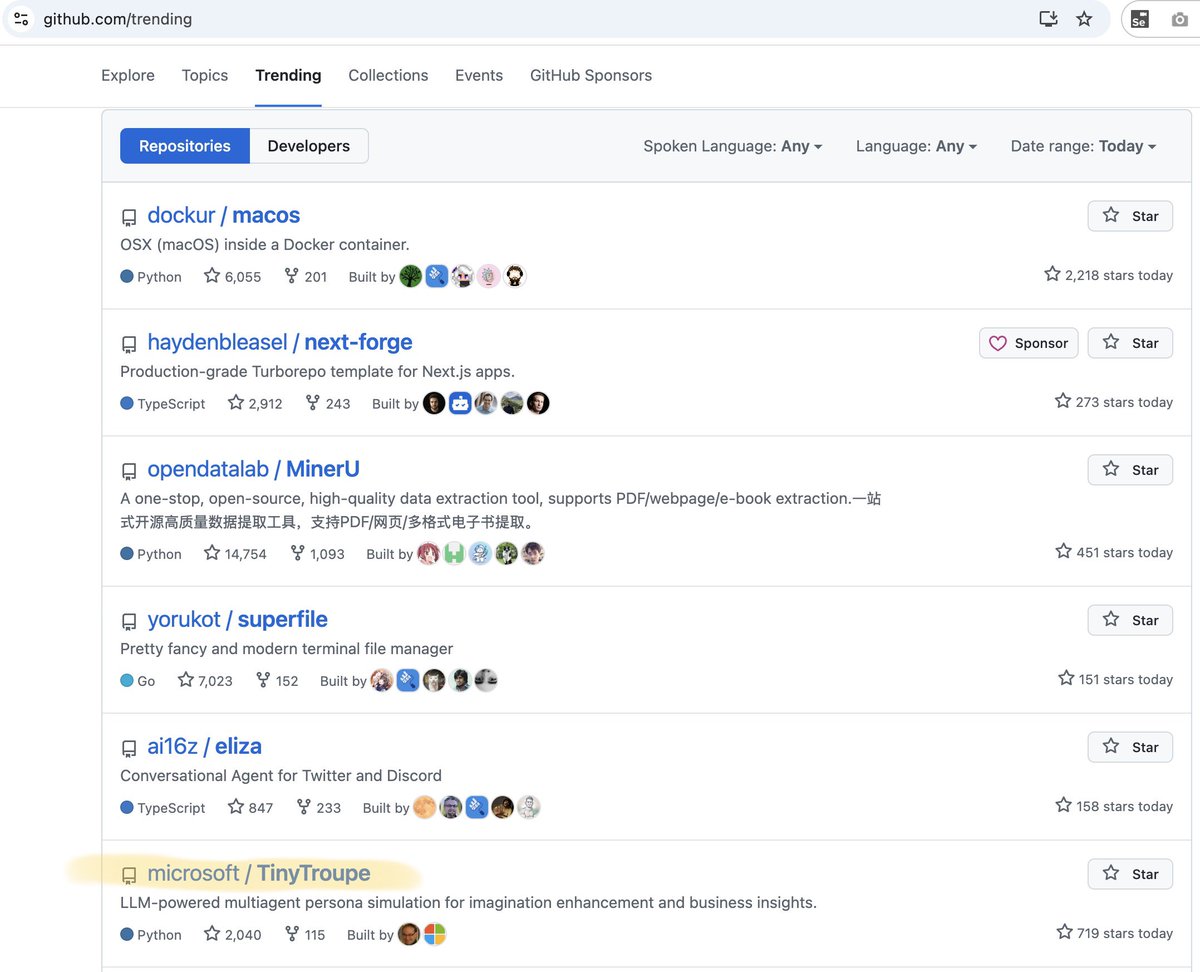Open the yorukot / superfile repository link
This screenshot has width=1200, height=972.
[x=238, y=619]
